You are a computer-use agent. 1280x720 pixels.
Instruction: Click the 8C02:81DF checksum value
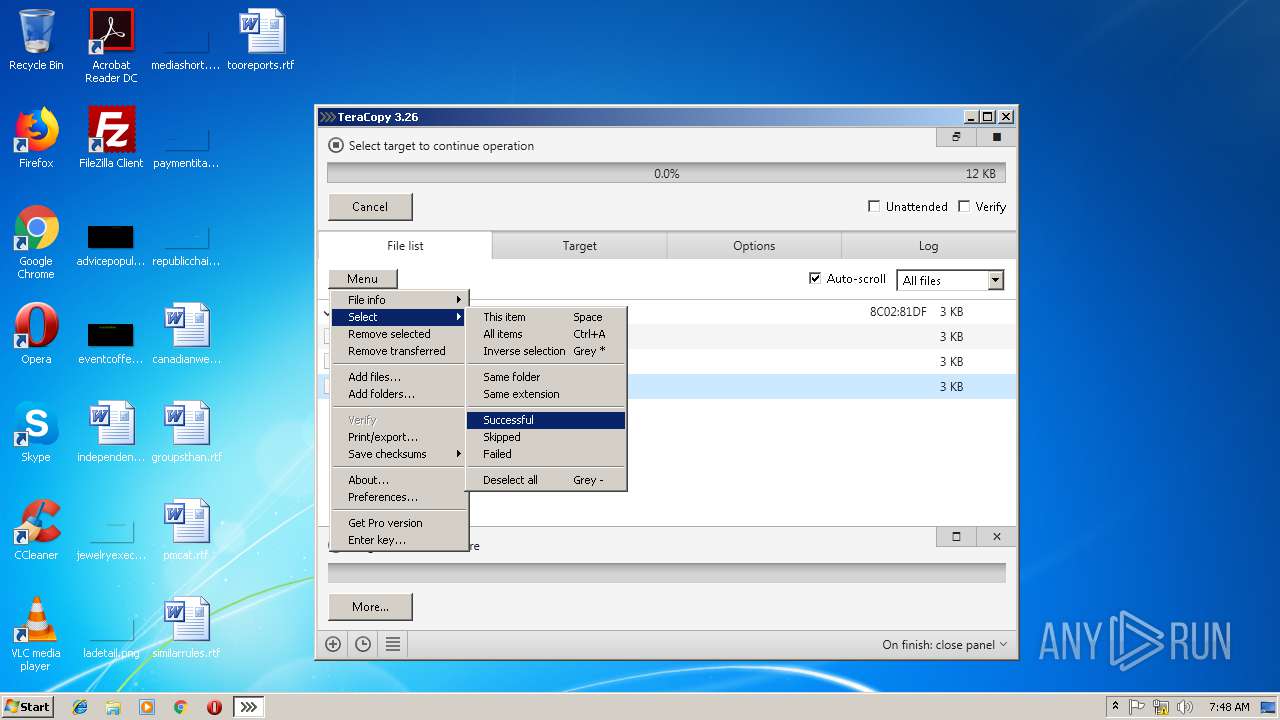tap(898, 312)
